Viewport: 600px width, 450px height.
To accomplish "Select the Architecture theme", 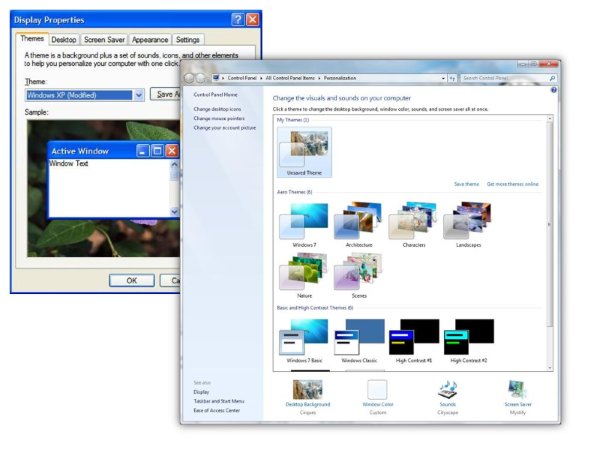I will pyautogui.click(x=359, y=222).
